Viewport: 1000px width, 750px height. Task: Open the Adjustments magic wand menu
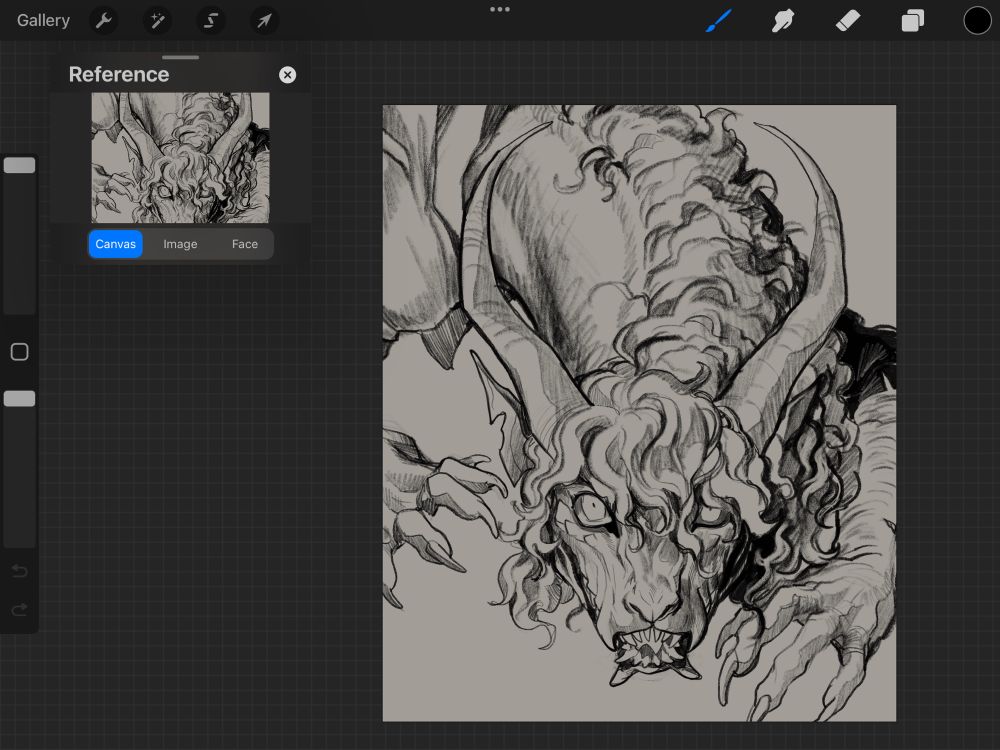(157, 20)
